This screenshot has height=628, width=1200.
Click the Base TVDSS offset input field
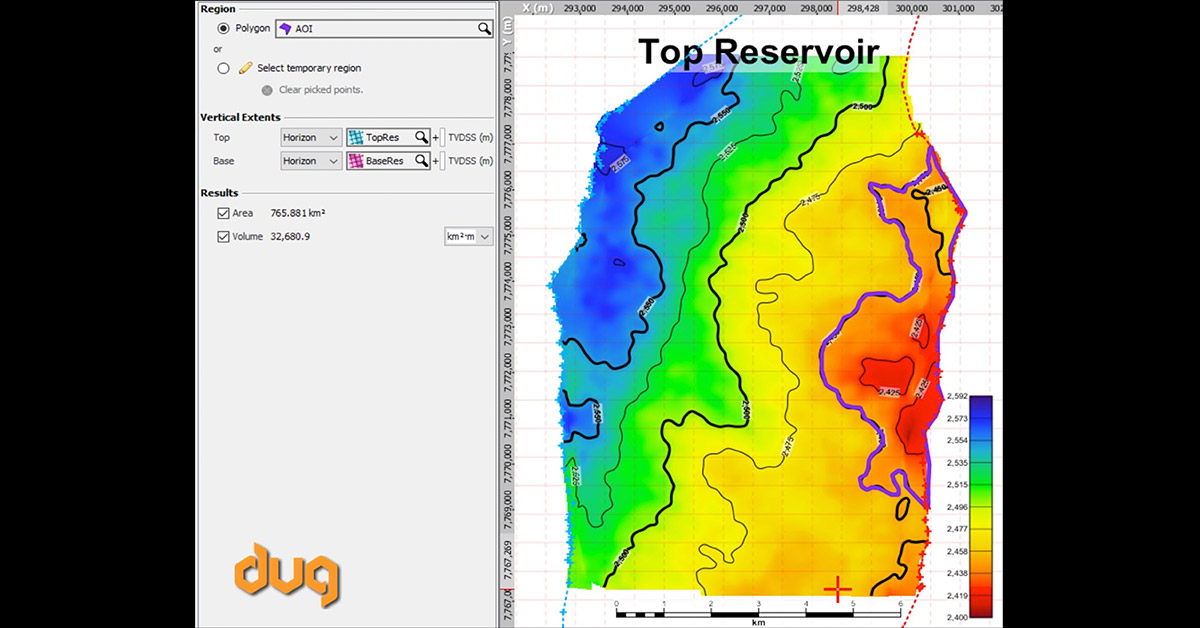[x=444, y=161]
